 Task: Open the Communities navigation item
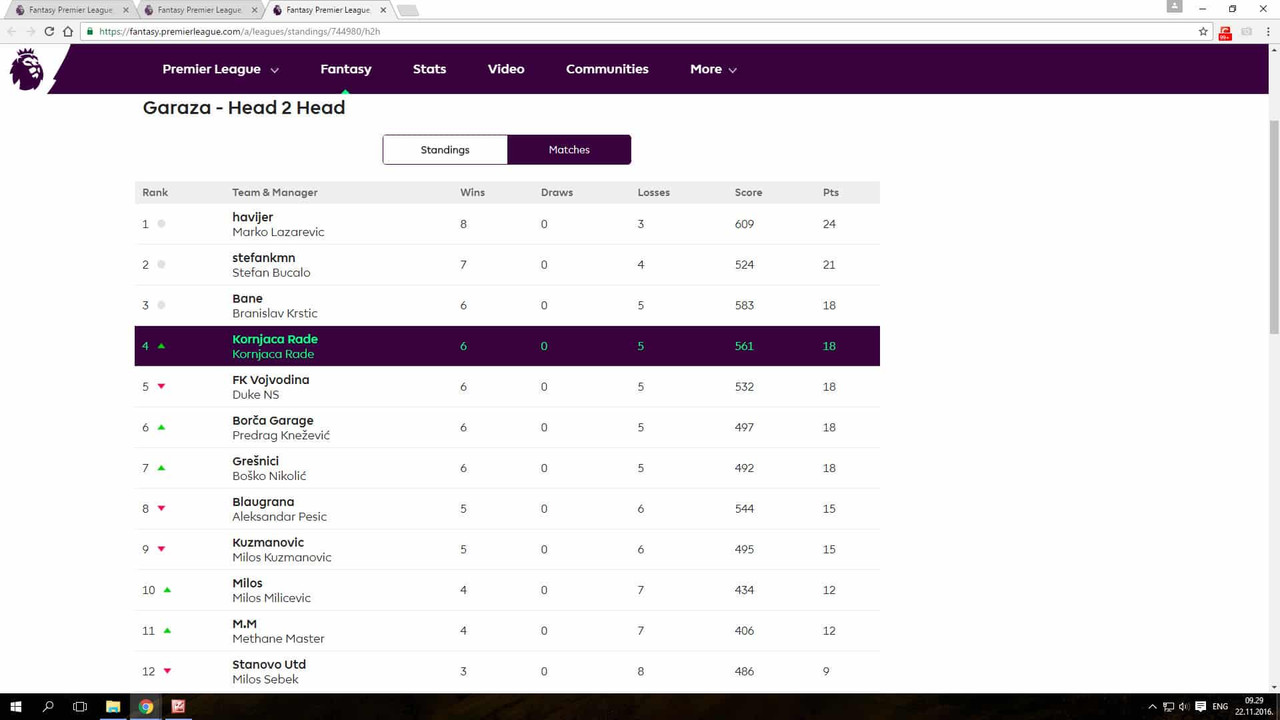point(607,69)
